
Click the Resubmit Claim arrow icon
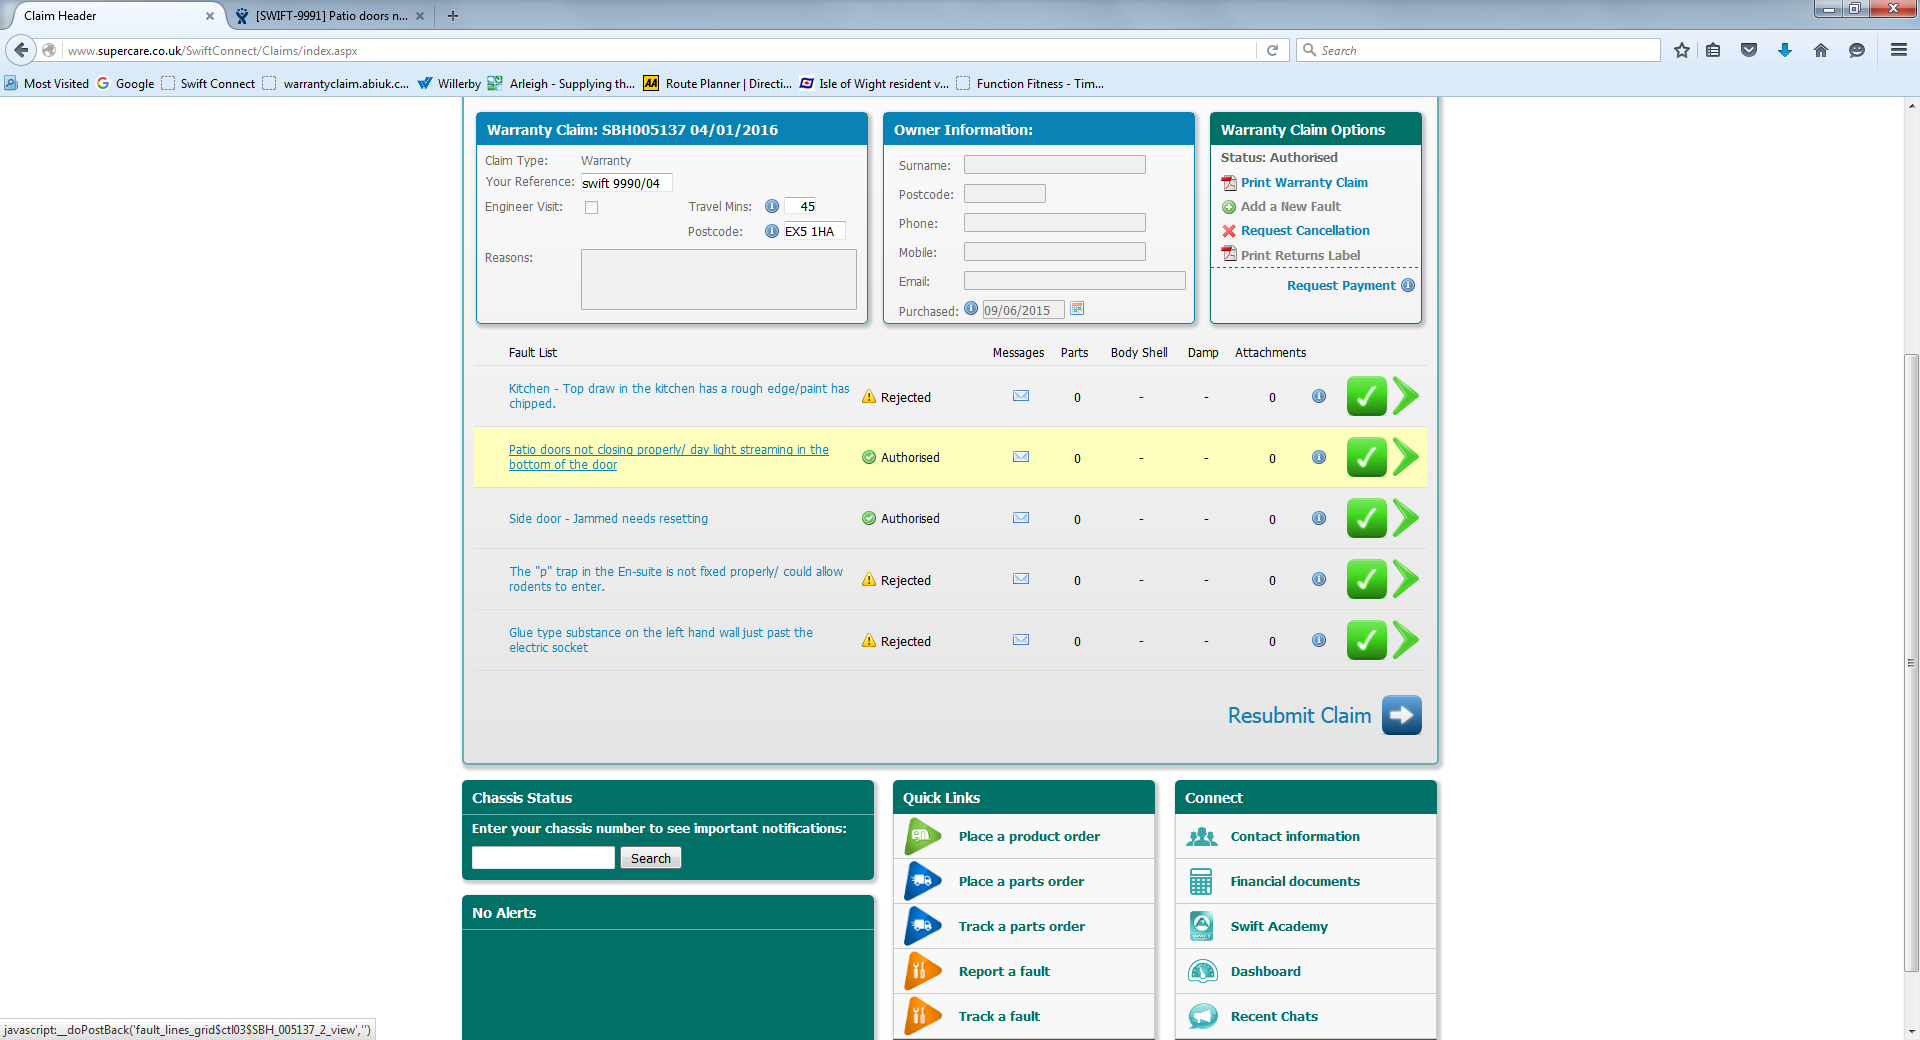click(1401, 715)
